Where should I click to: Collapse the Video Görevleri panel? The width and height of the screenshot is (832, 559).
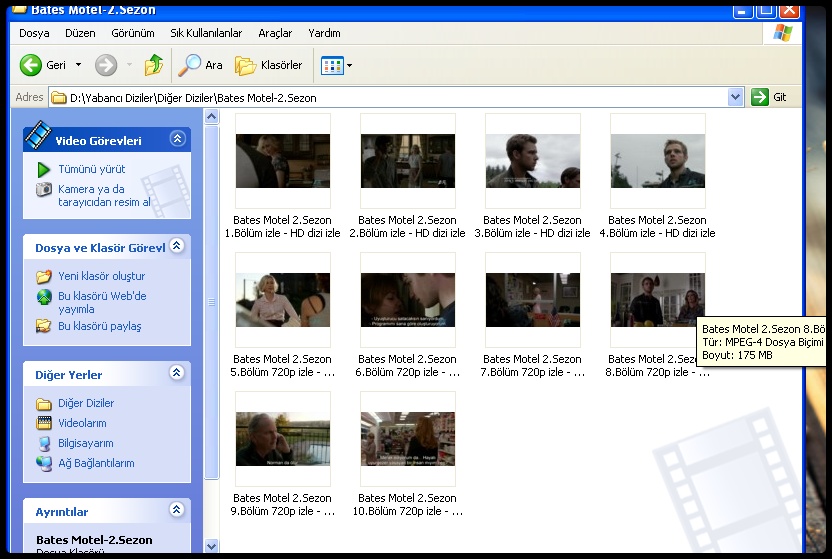(x=177, y=140)
